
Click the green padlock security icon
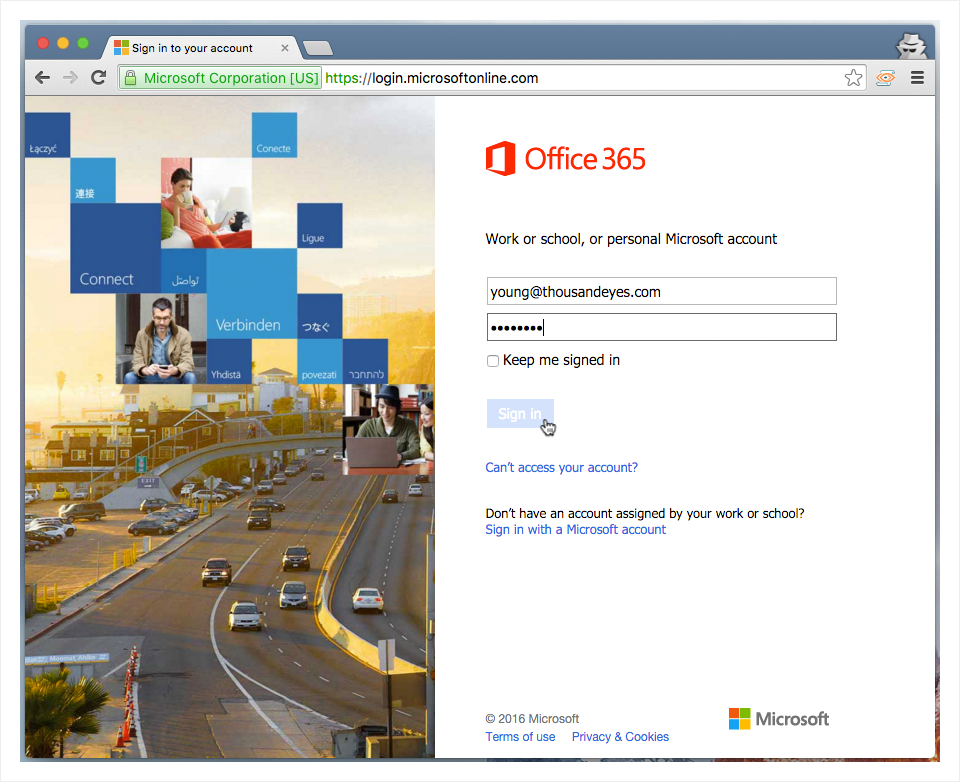[x=130, y=78]
